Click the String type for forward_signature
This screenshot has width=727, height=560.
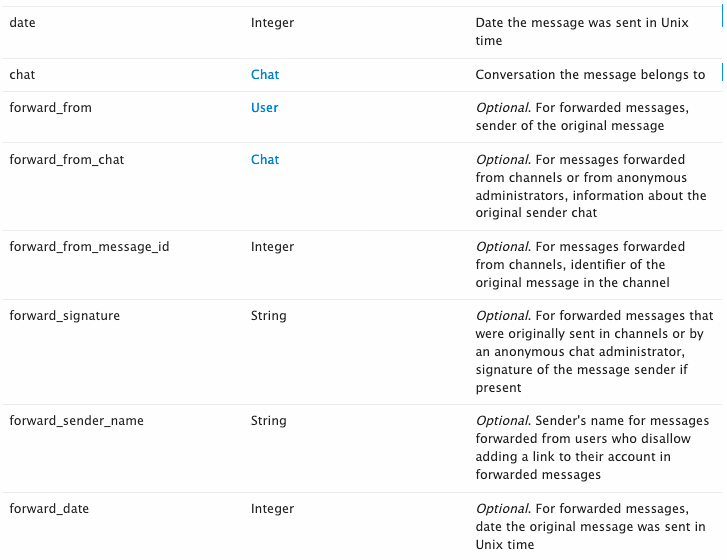269,316
